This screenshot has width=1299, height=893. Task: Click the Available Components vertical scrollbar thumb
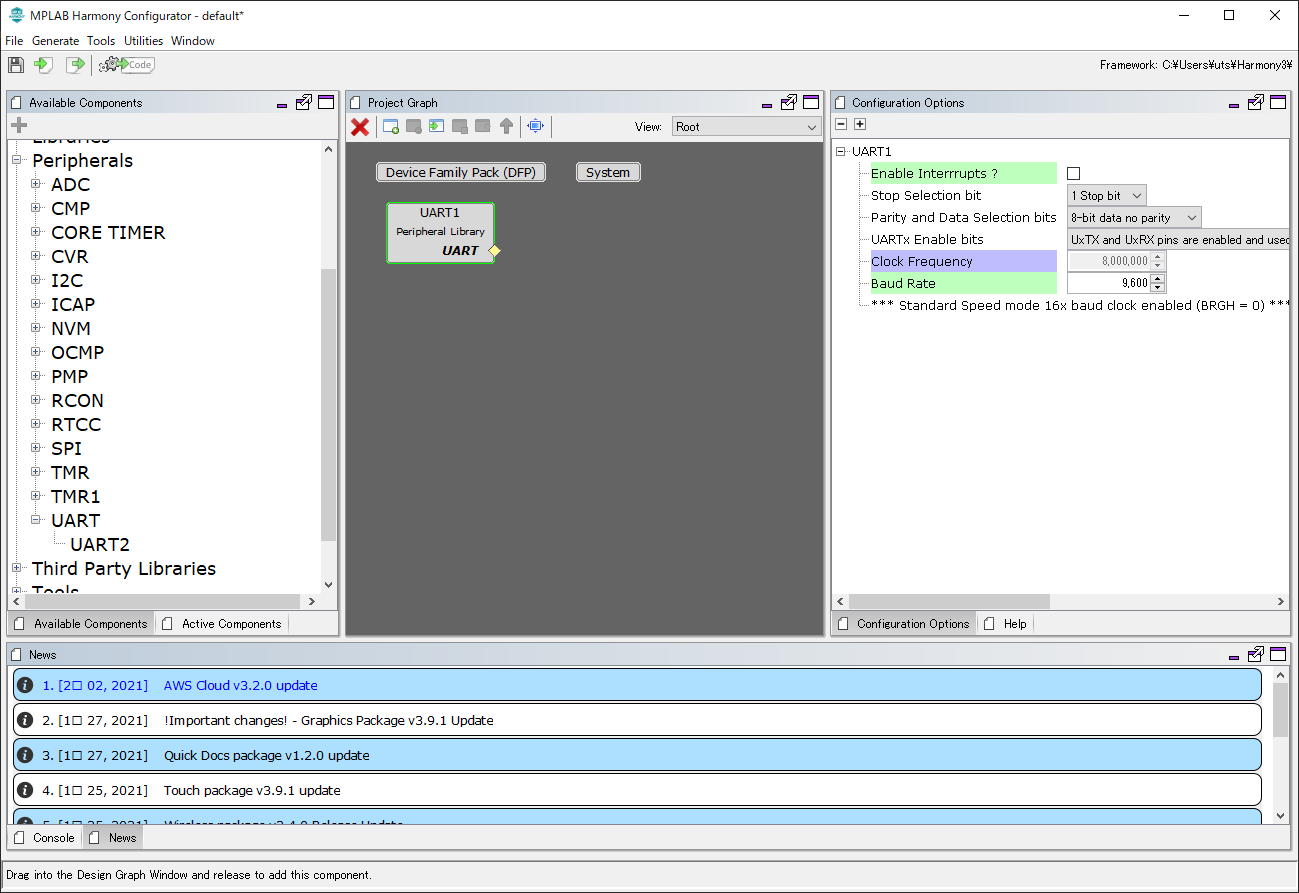coord(328,405)
